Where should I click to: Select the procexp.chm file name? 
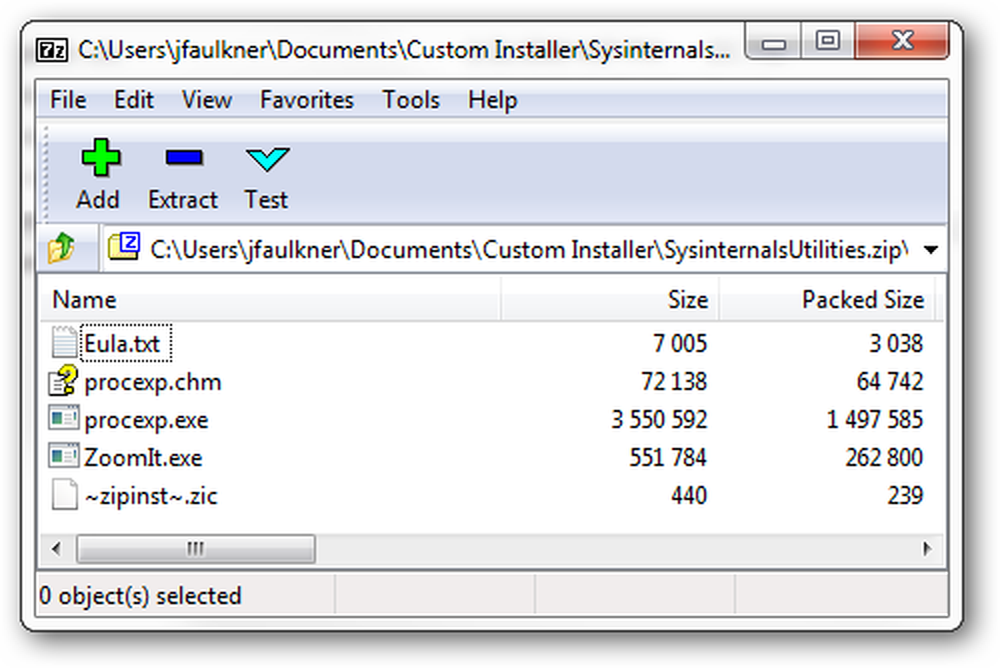pyautogui.click(x=152, y=382)
